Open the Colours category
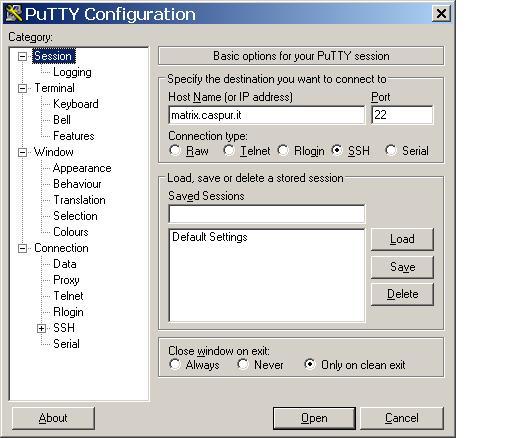Image resolution: width=512 pixels, height=438 pixels. (71, 232)
